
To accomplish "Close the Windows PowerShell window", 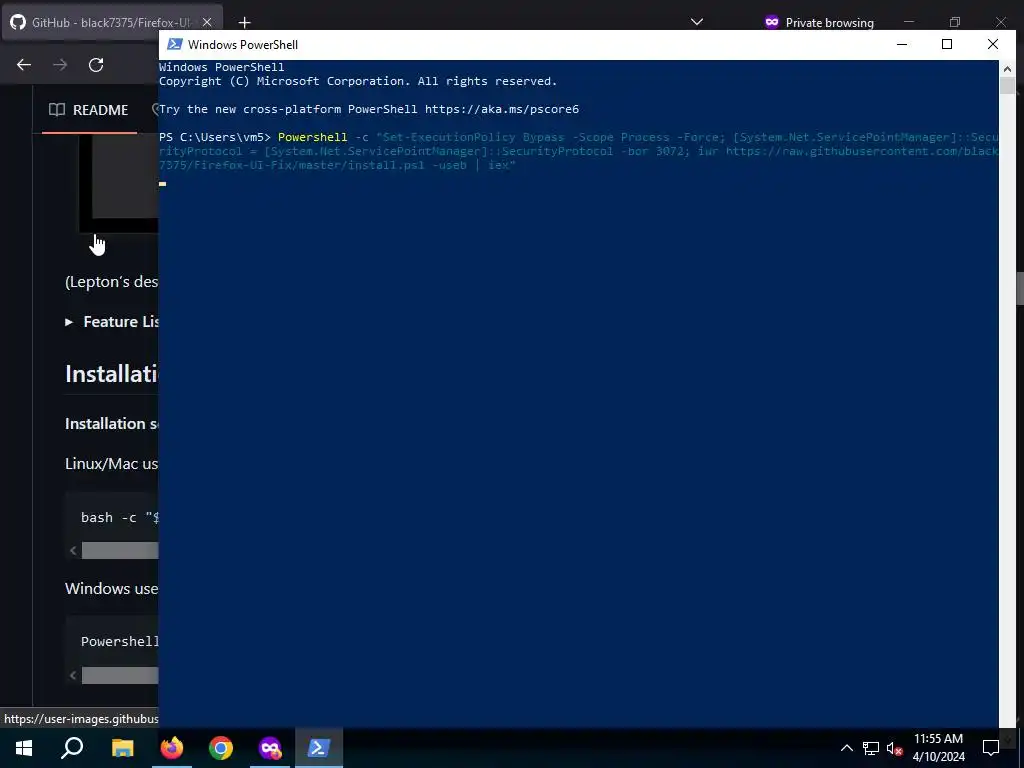I will tap(993, 44).
